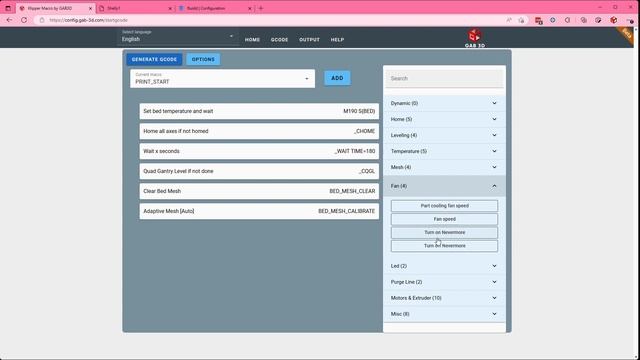This screenshot has width=640, height=360.
Task: Add the Fan speed command
Action: pyautogui.click(x=444, y=219)
